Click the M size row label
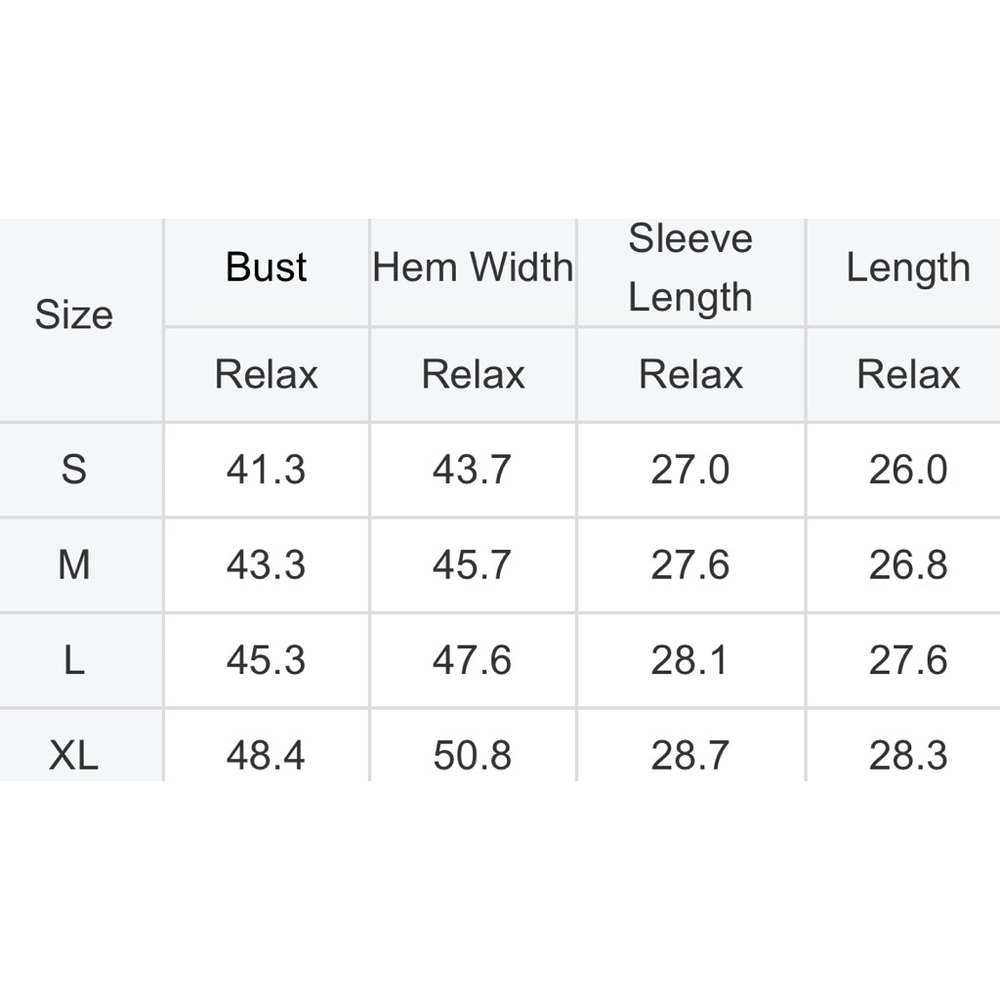Viewport: 1000px width, 1000px height. pos(74,564)
